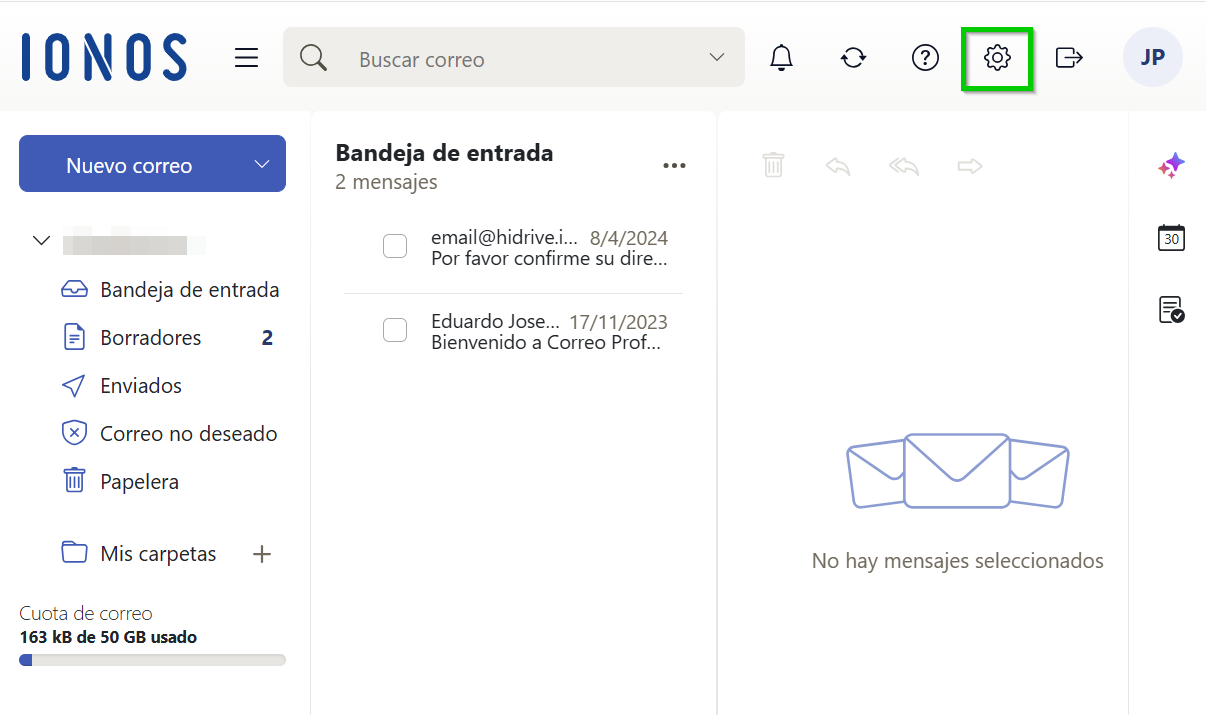The width and height of the screenshot is (1206, 715).
Task: Refresh the mailbox with the sync icon
Action: click(853, 57)
